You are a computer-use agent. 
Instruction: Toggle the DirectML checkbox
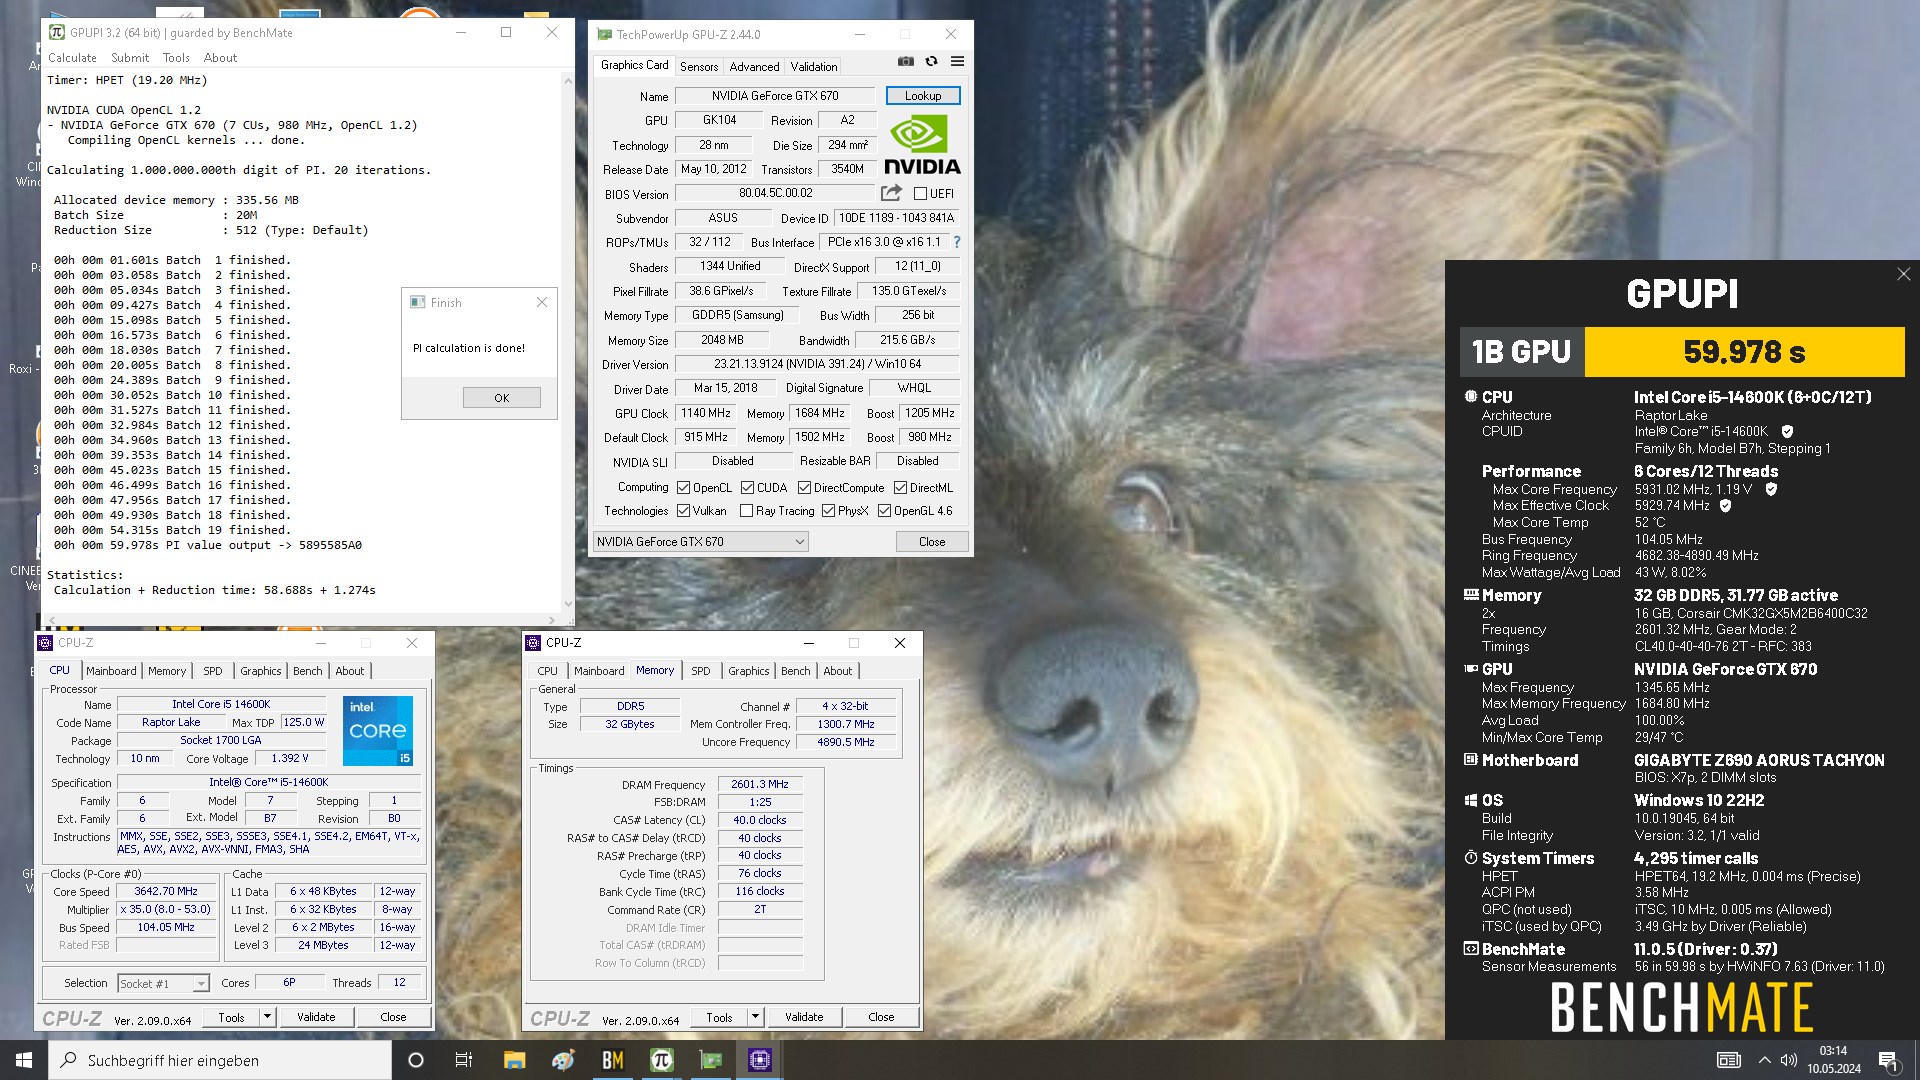tap(900, 488)
